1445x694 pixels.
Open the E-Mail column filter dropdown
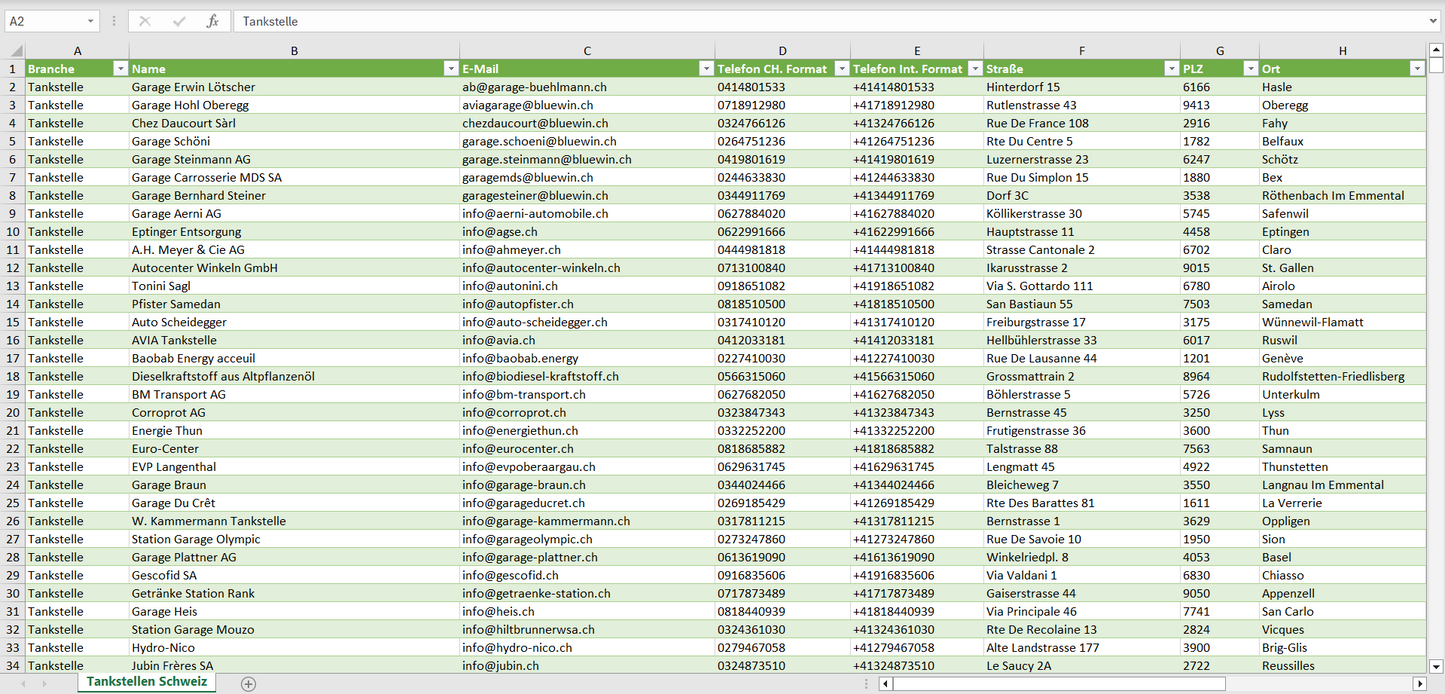coord(705,69)
